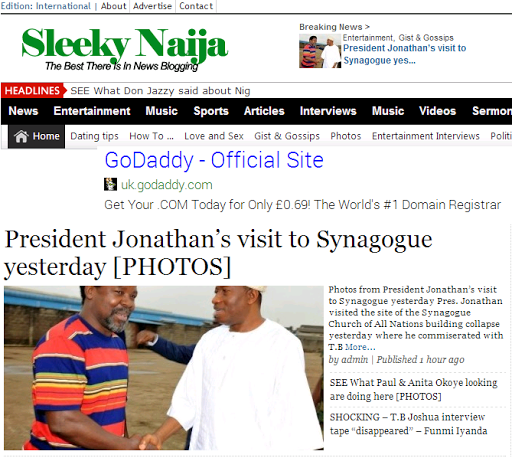
Task: Click the Home house icon
Action: coord(21,136)
